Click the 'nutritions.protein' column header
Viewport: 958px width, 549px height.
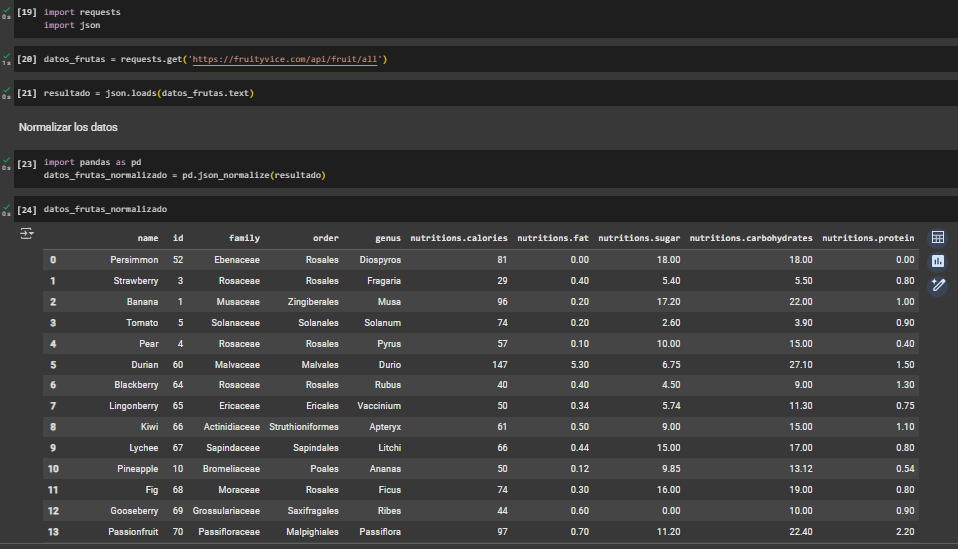pyautogui.click(x=868, y=238)
